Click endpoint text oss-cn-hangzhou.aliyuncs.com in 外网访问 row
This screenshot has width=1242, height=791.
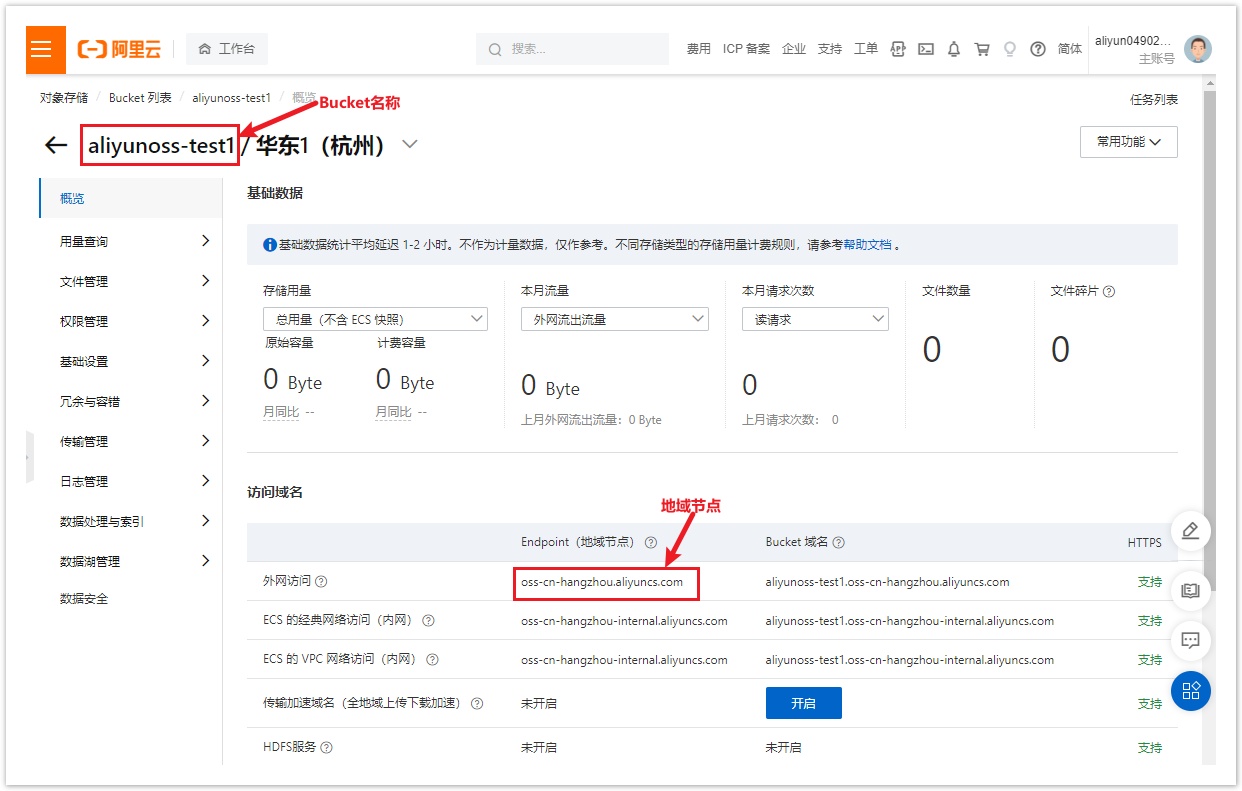[x=602, y=582]
